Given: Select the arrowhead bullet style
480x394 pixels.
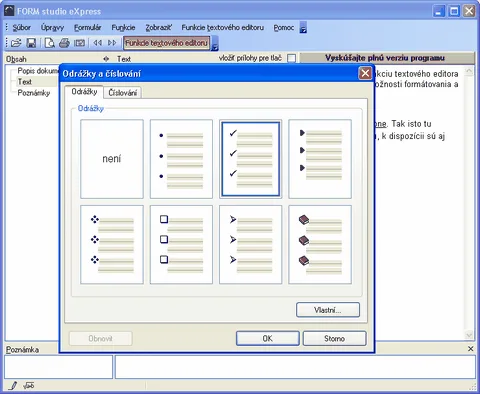Looking at the screenshot, I should pyautogui.click(x=251, y=245).
